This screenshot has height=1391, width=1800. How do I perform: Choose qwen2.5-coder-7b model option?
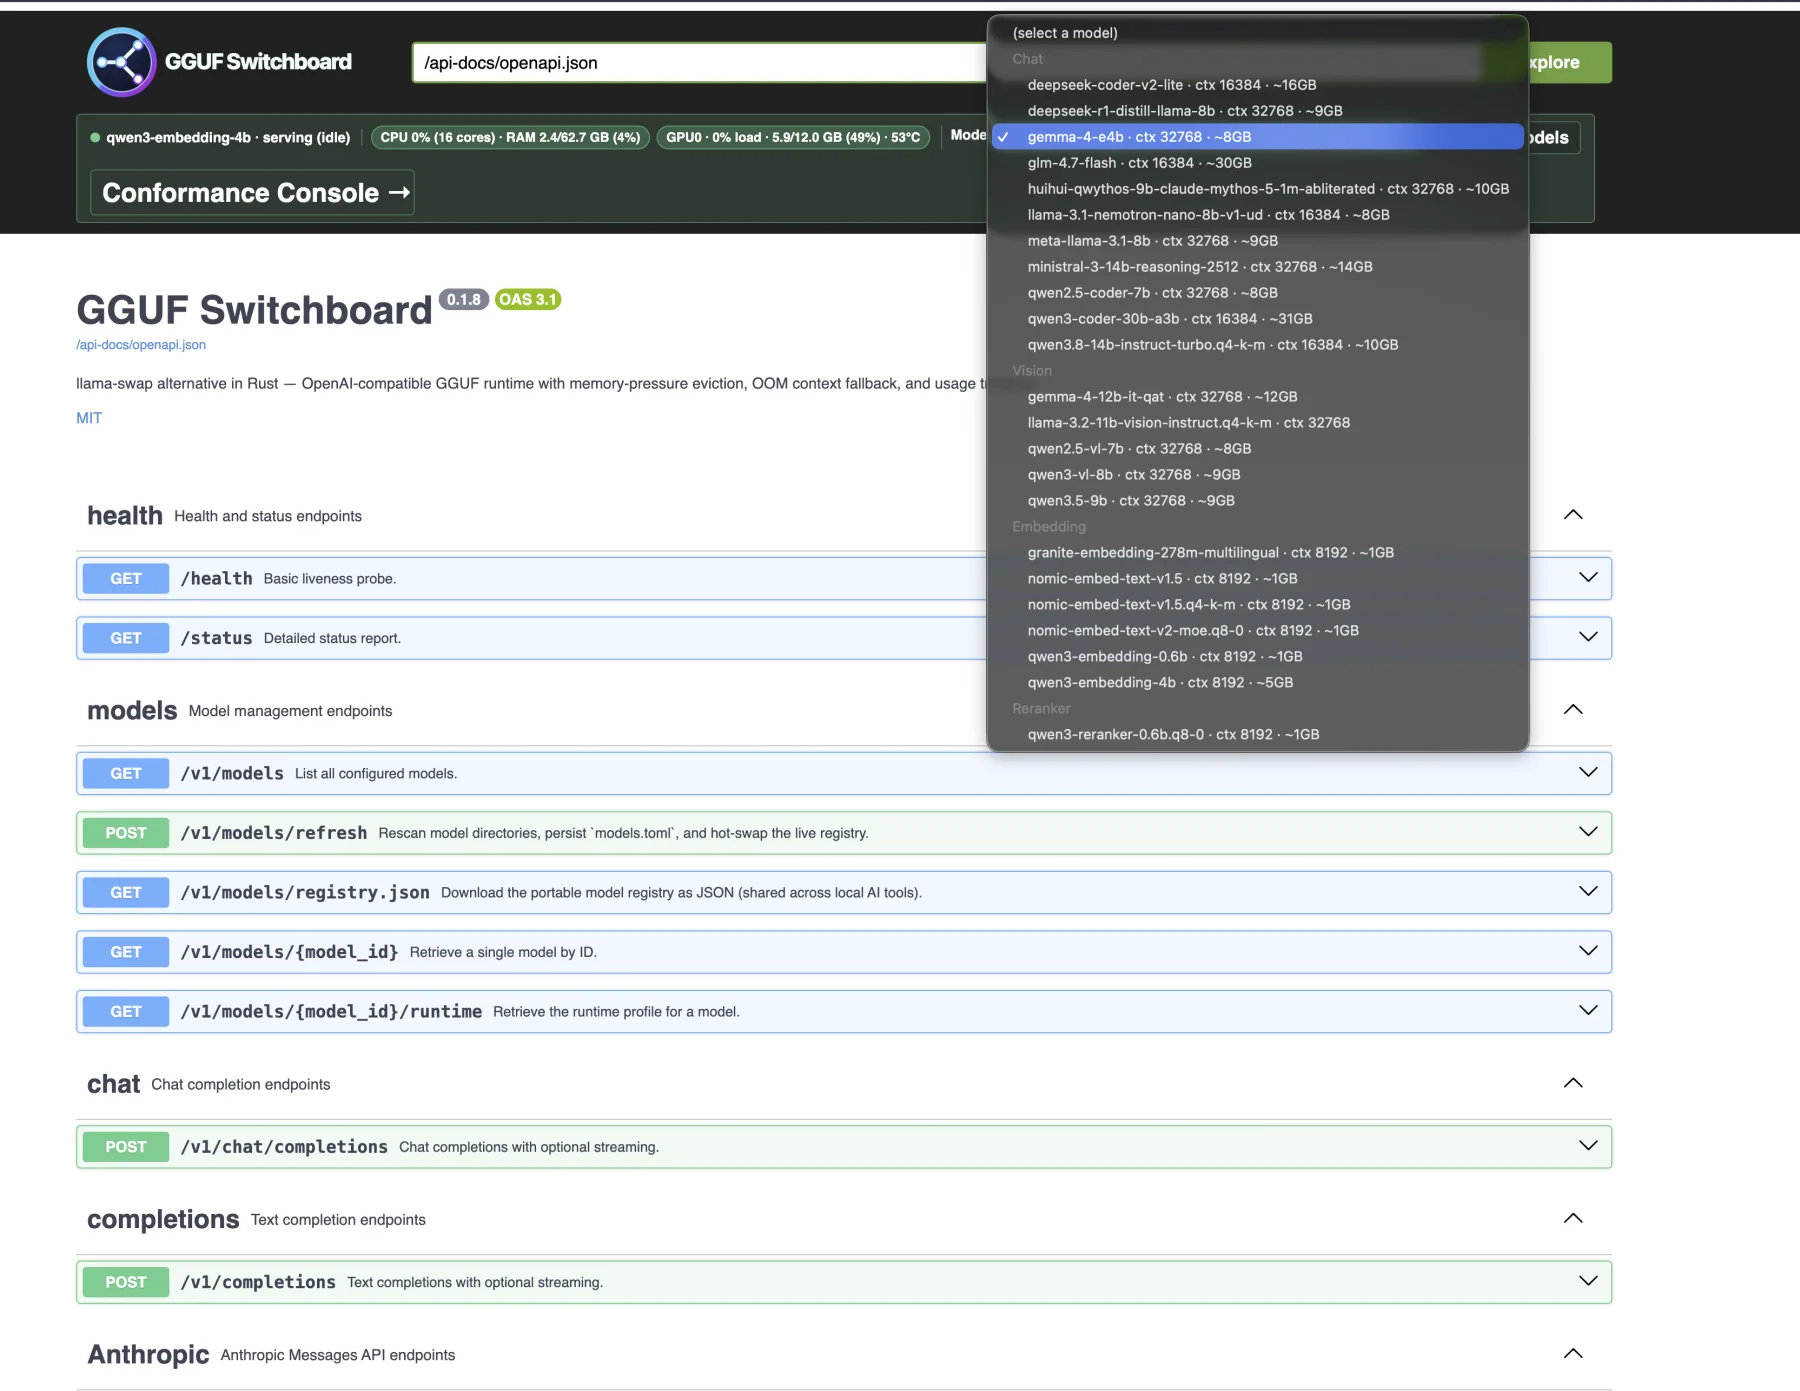click(1257, 293)
